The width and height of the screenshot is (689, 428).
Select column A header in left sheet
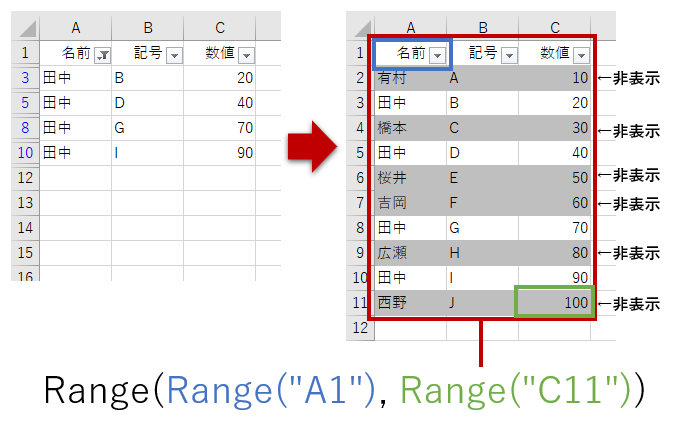[76, 28]
